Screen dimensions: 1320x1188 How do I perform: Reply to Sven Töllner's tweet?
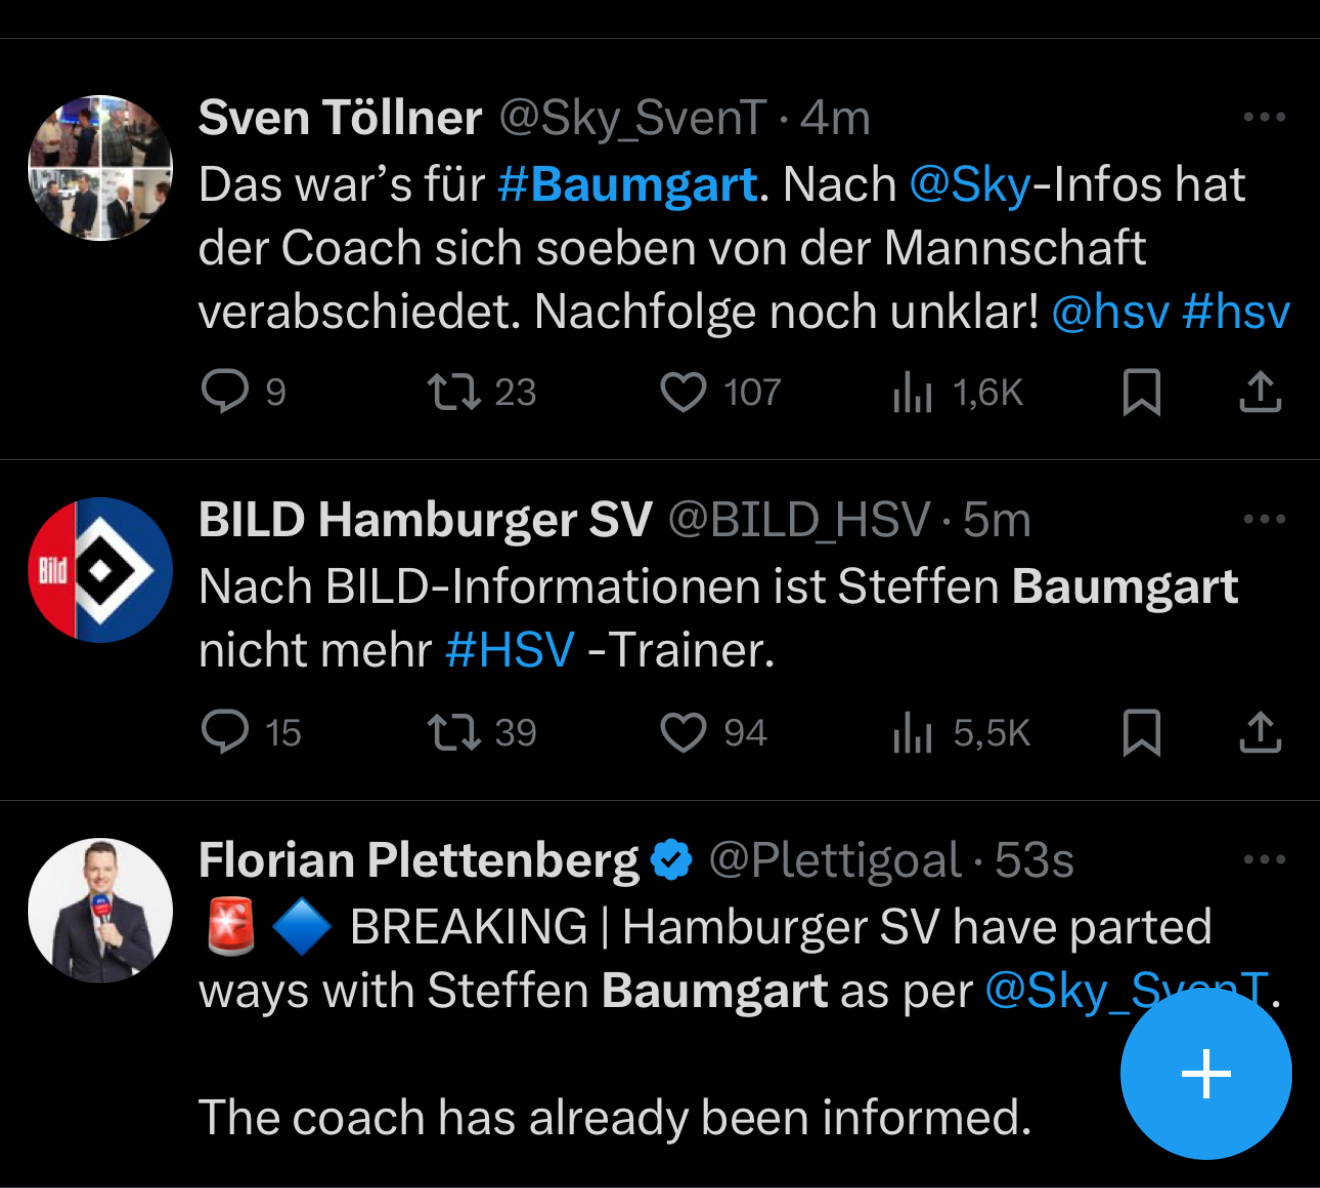point(225,391)
